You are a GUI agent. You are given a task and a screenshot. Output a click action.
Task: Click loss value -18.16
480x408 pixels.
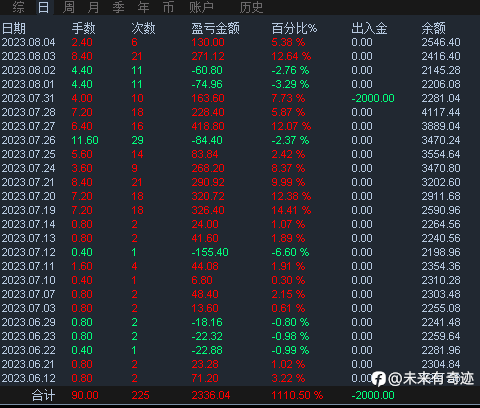click(x=207, y=322)
